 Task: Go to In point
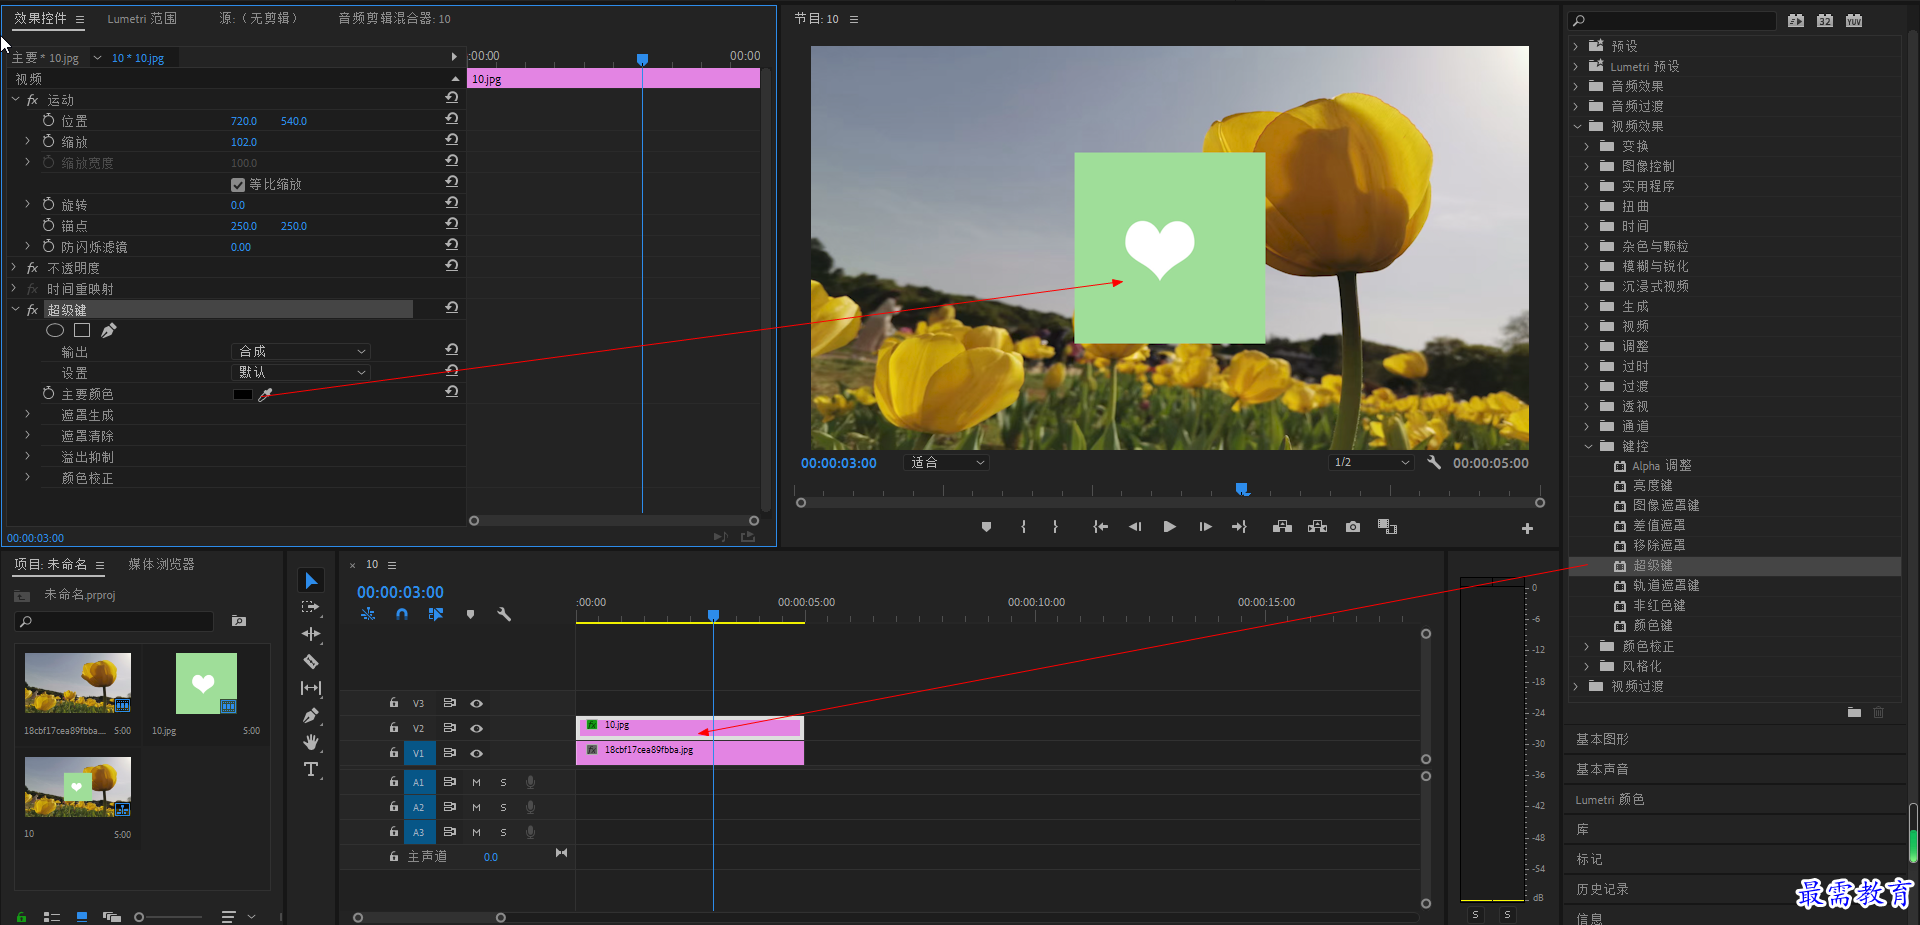point(1100,527)
